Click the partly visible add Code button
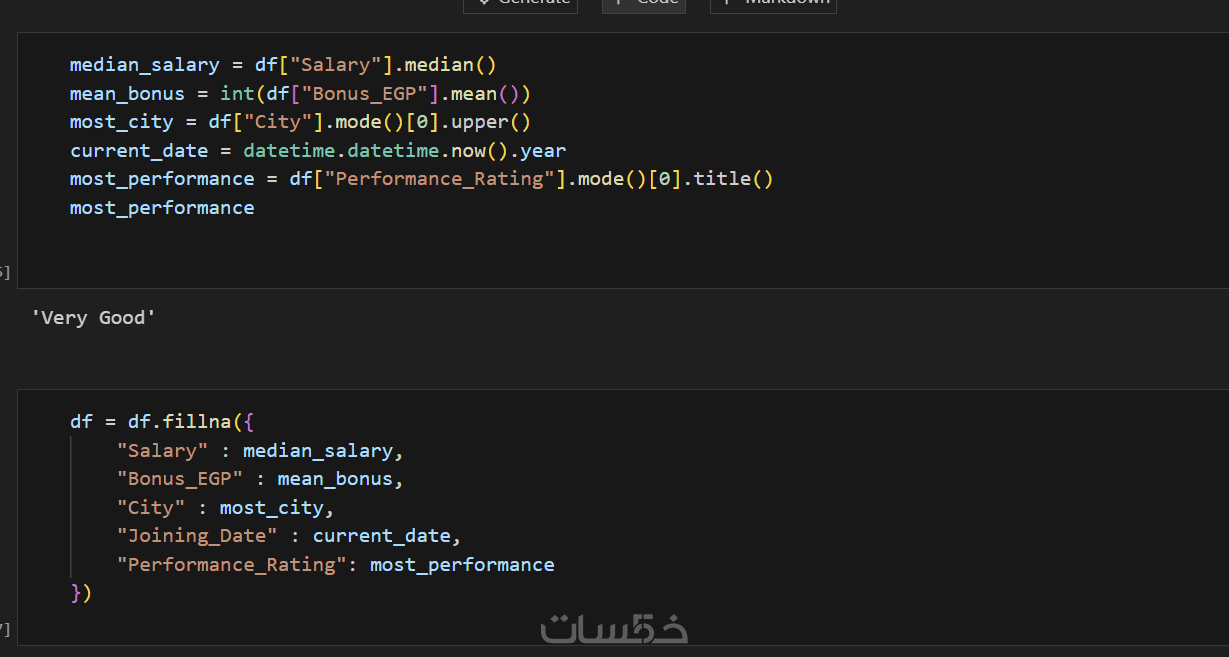The height and width of the screenshot is (657, 1229). (643, 5)
